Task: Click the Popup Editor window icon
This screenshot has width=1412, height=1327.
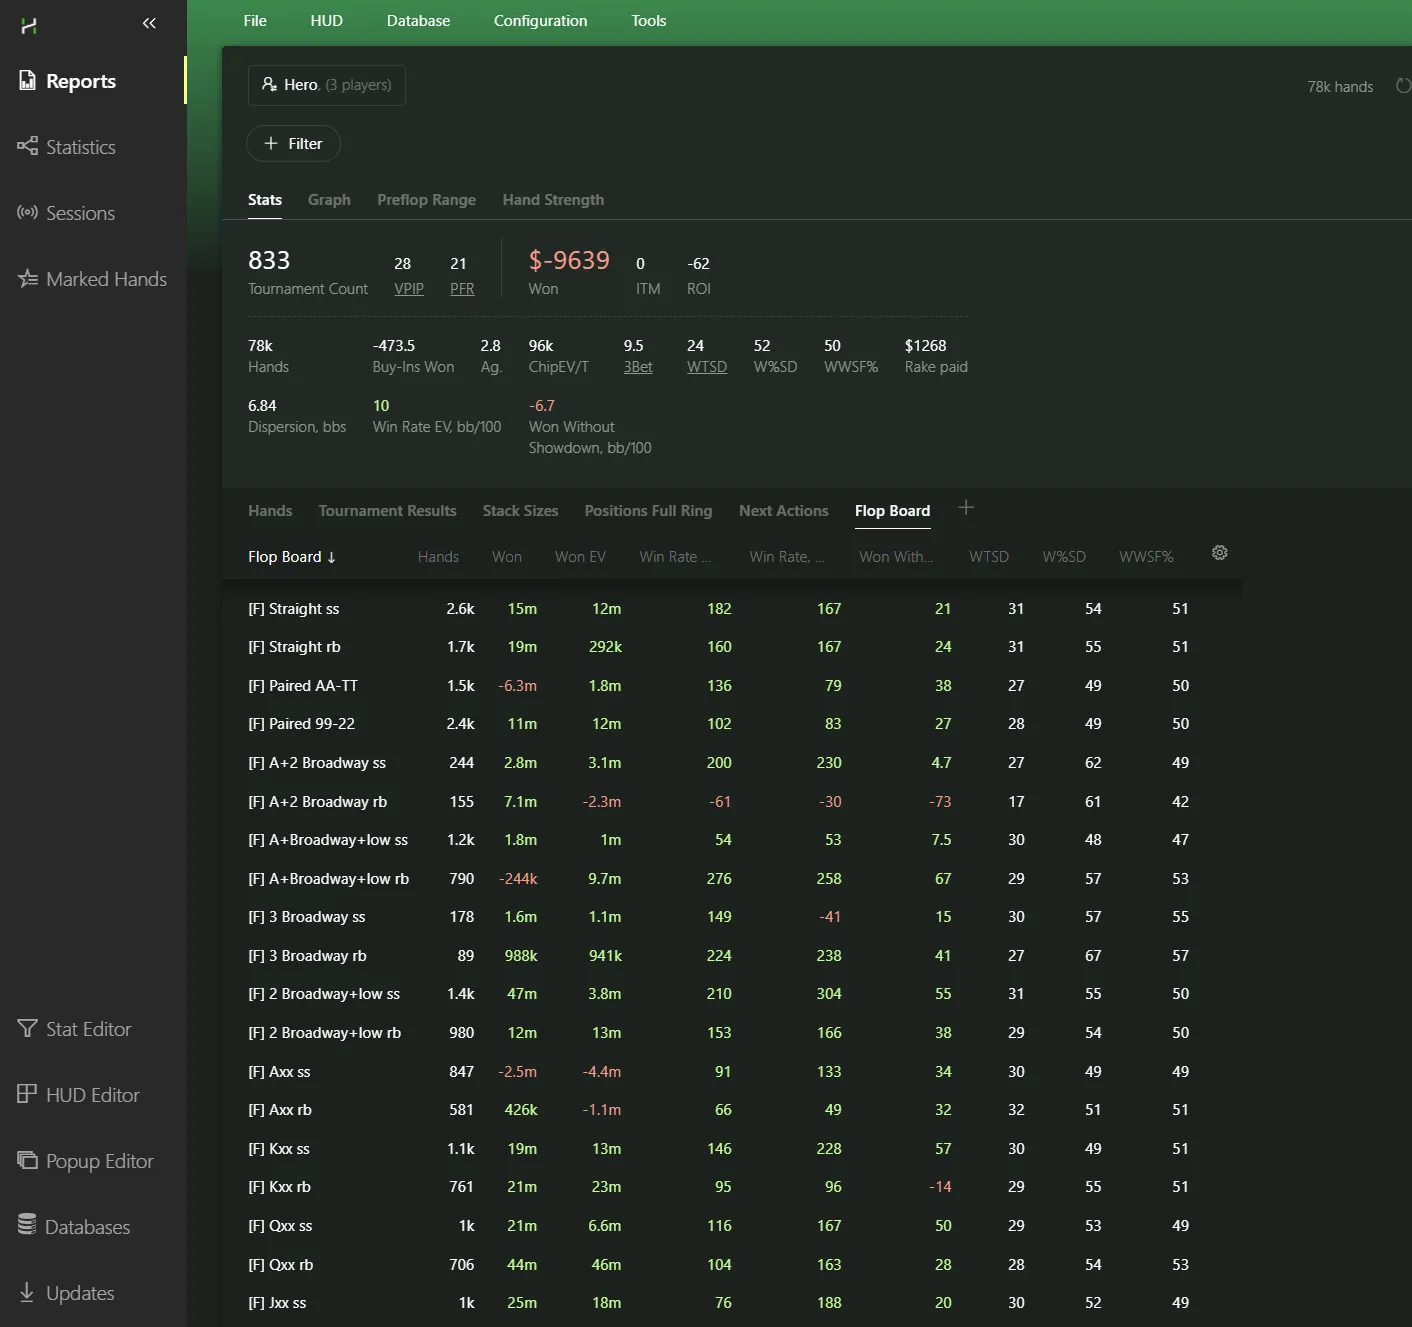Action: point(27,1160)
